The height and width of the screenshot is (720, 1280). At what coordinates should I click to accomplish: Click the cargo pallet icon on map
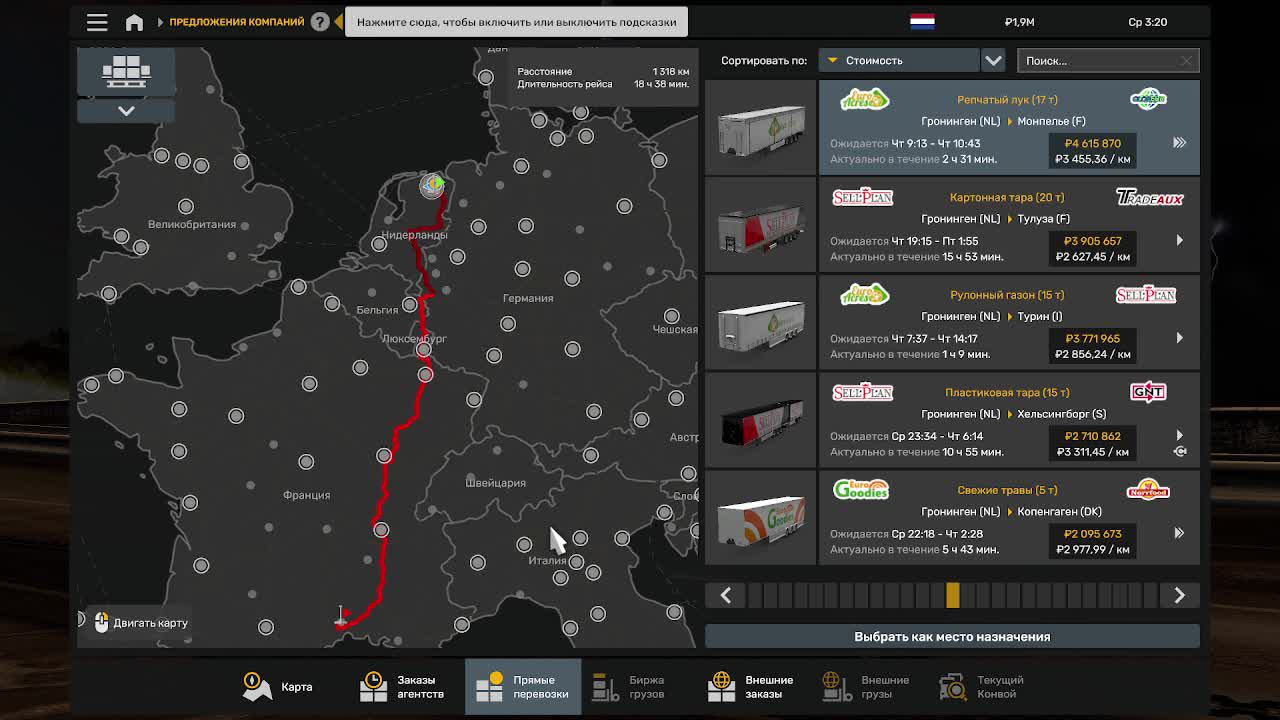126,71
